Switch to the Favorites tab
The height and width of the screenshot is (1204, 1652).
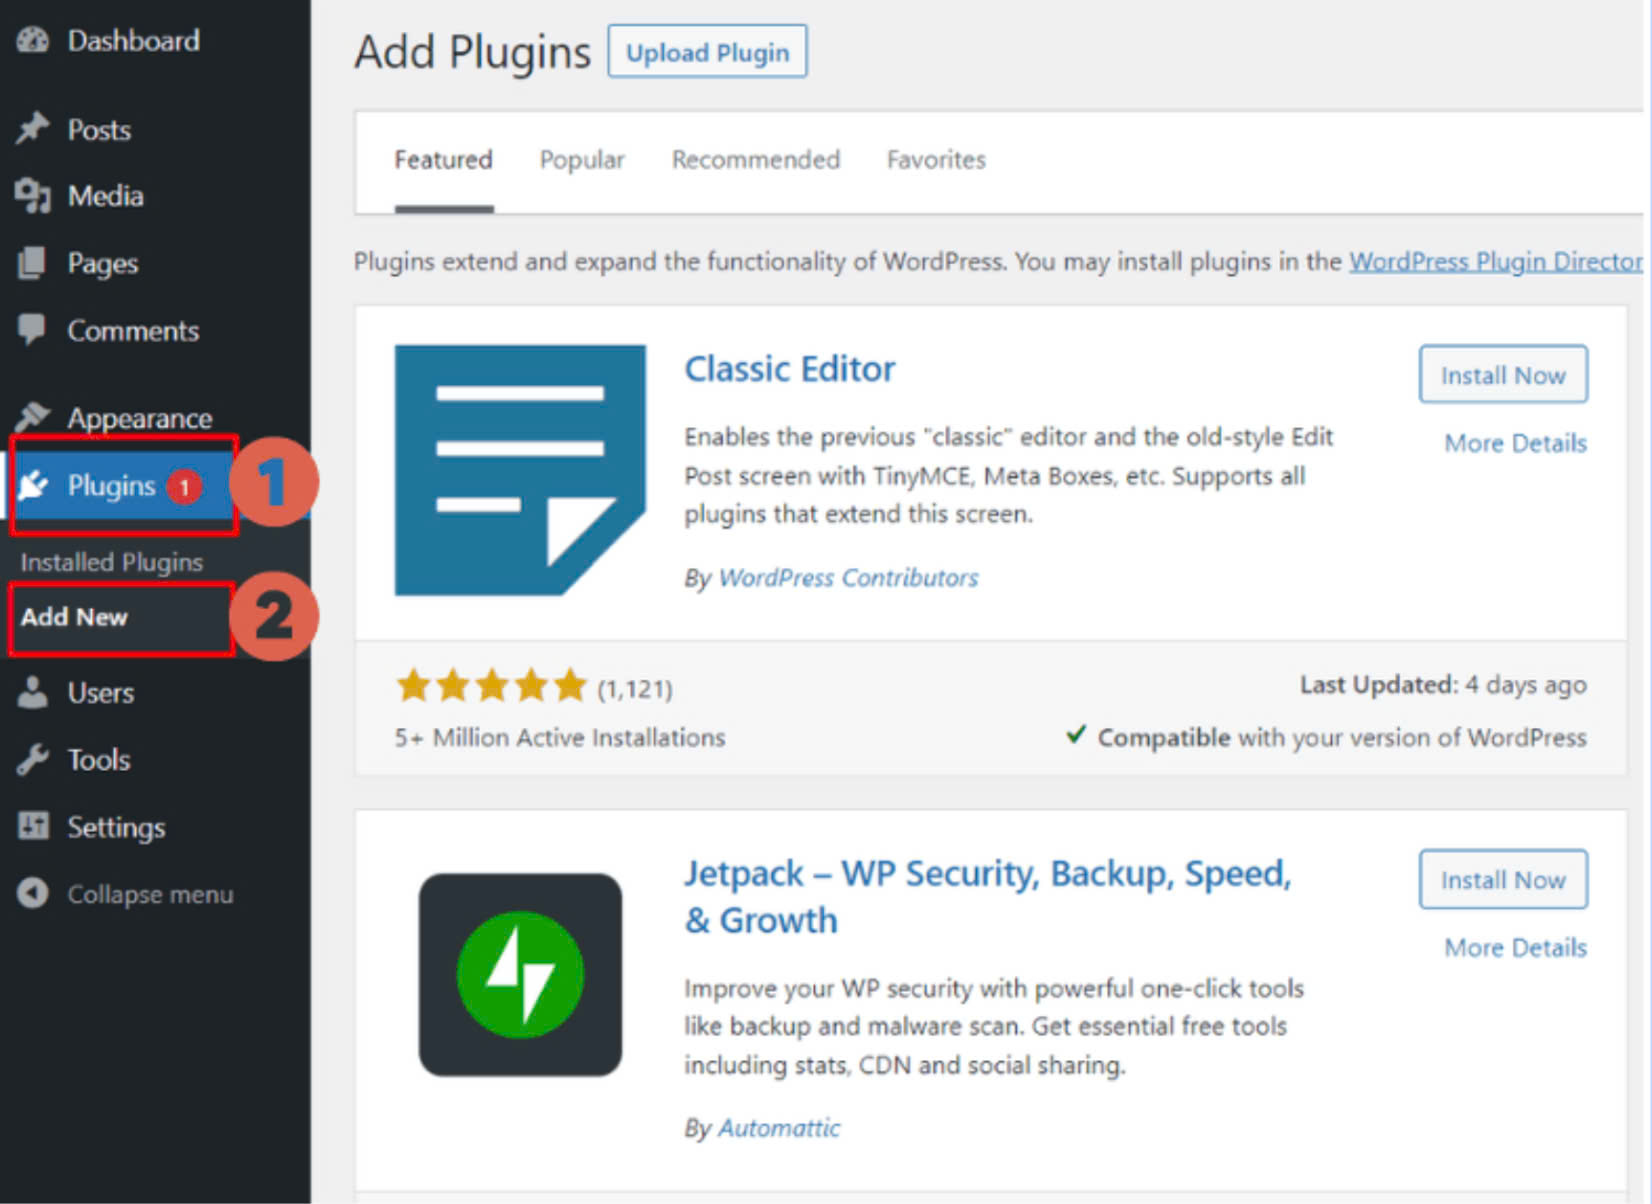point(936,160)
